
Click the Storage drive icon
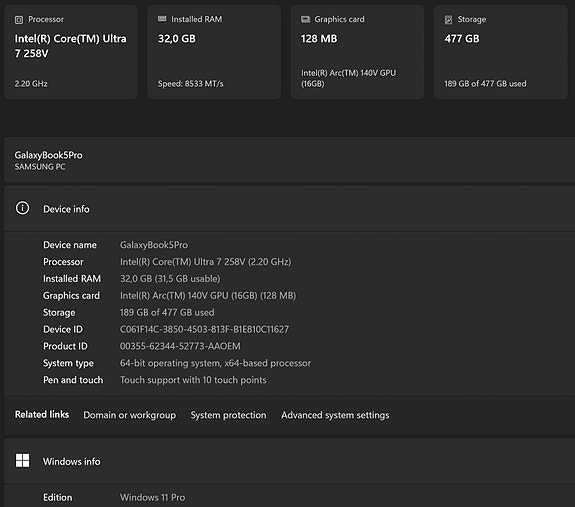coord(448,19)
